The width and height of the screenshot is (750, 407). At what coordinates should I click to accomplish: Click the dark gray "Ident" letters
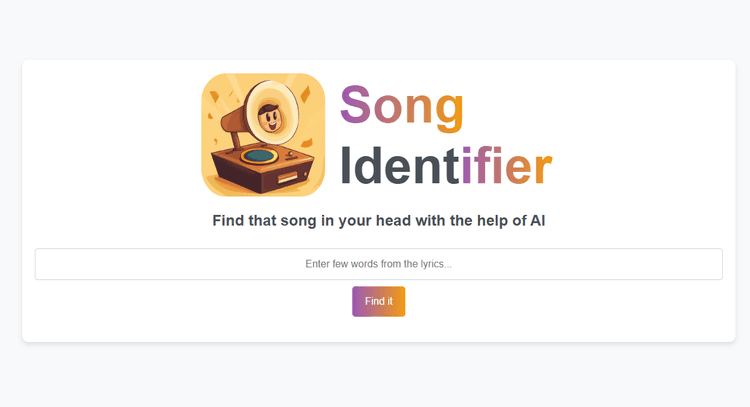(399, 166)
